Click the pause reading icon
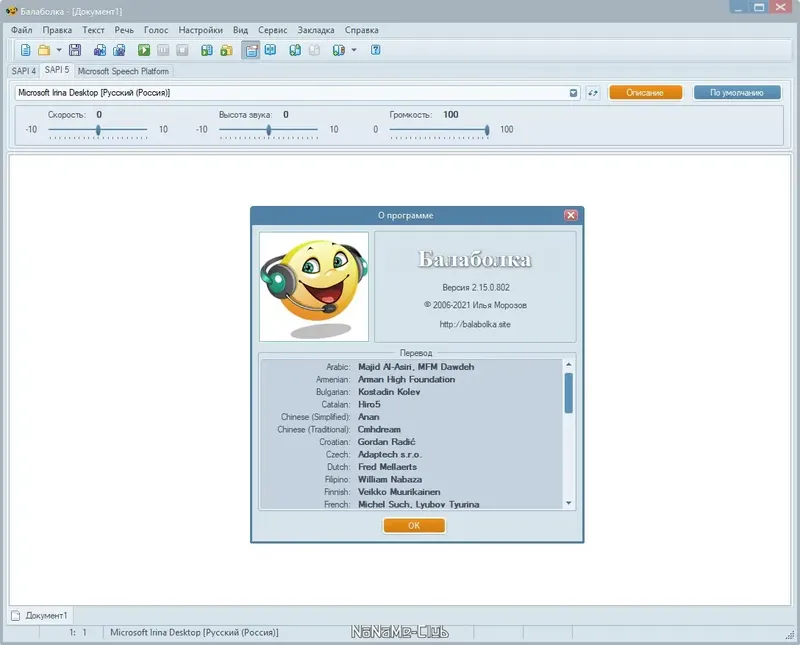Viewport: 800px width, 645px height. click(163, 50)
